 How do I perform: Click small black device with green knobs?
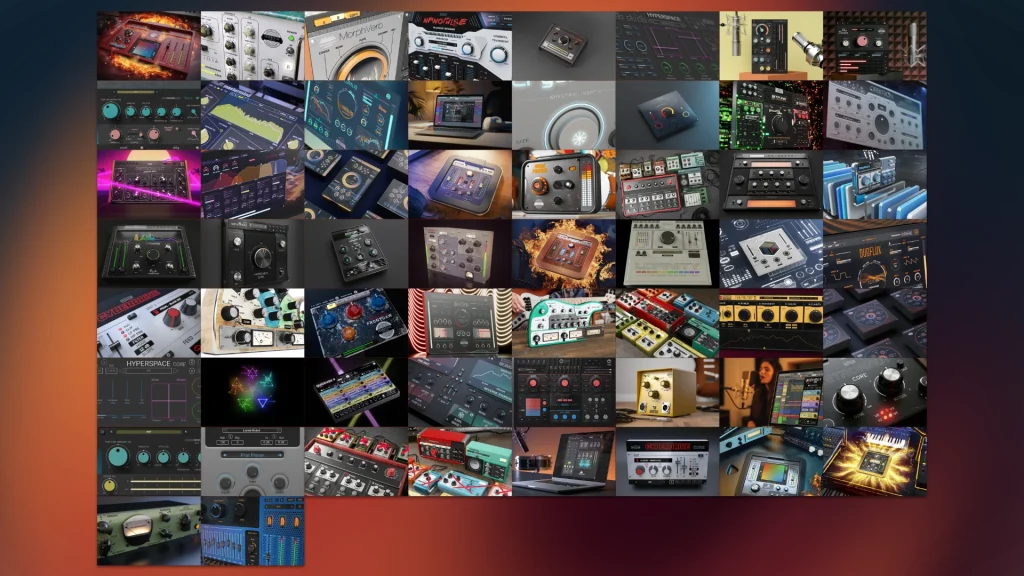[x=356, y=253]
